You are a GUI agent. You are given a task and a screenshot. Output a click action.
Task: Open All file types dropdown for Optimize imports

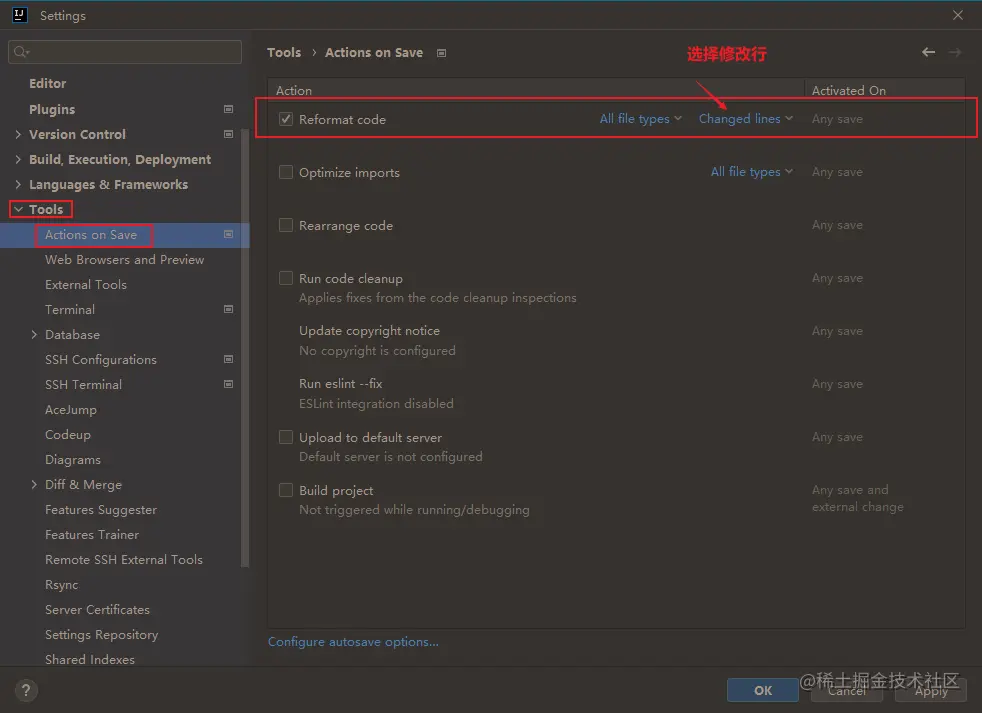tap(752, 172)
